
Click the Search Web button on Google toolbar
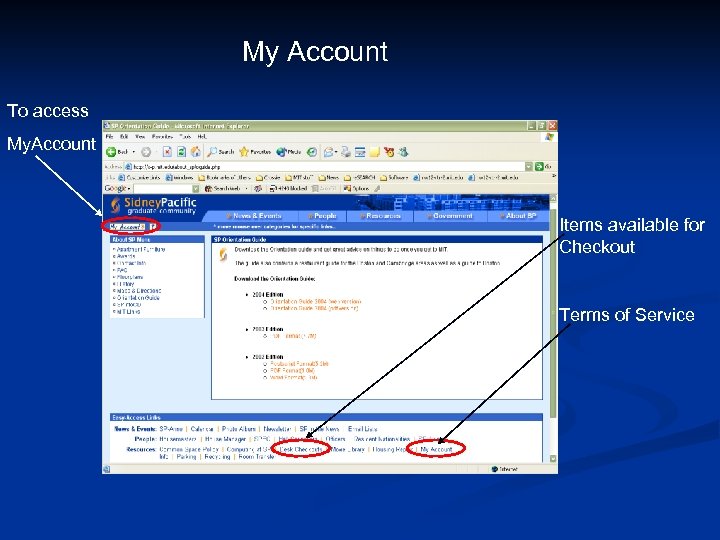[x=222, y=188]
